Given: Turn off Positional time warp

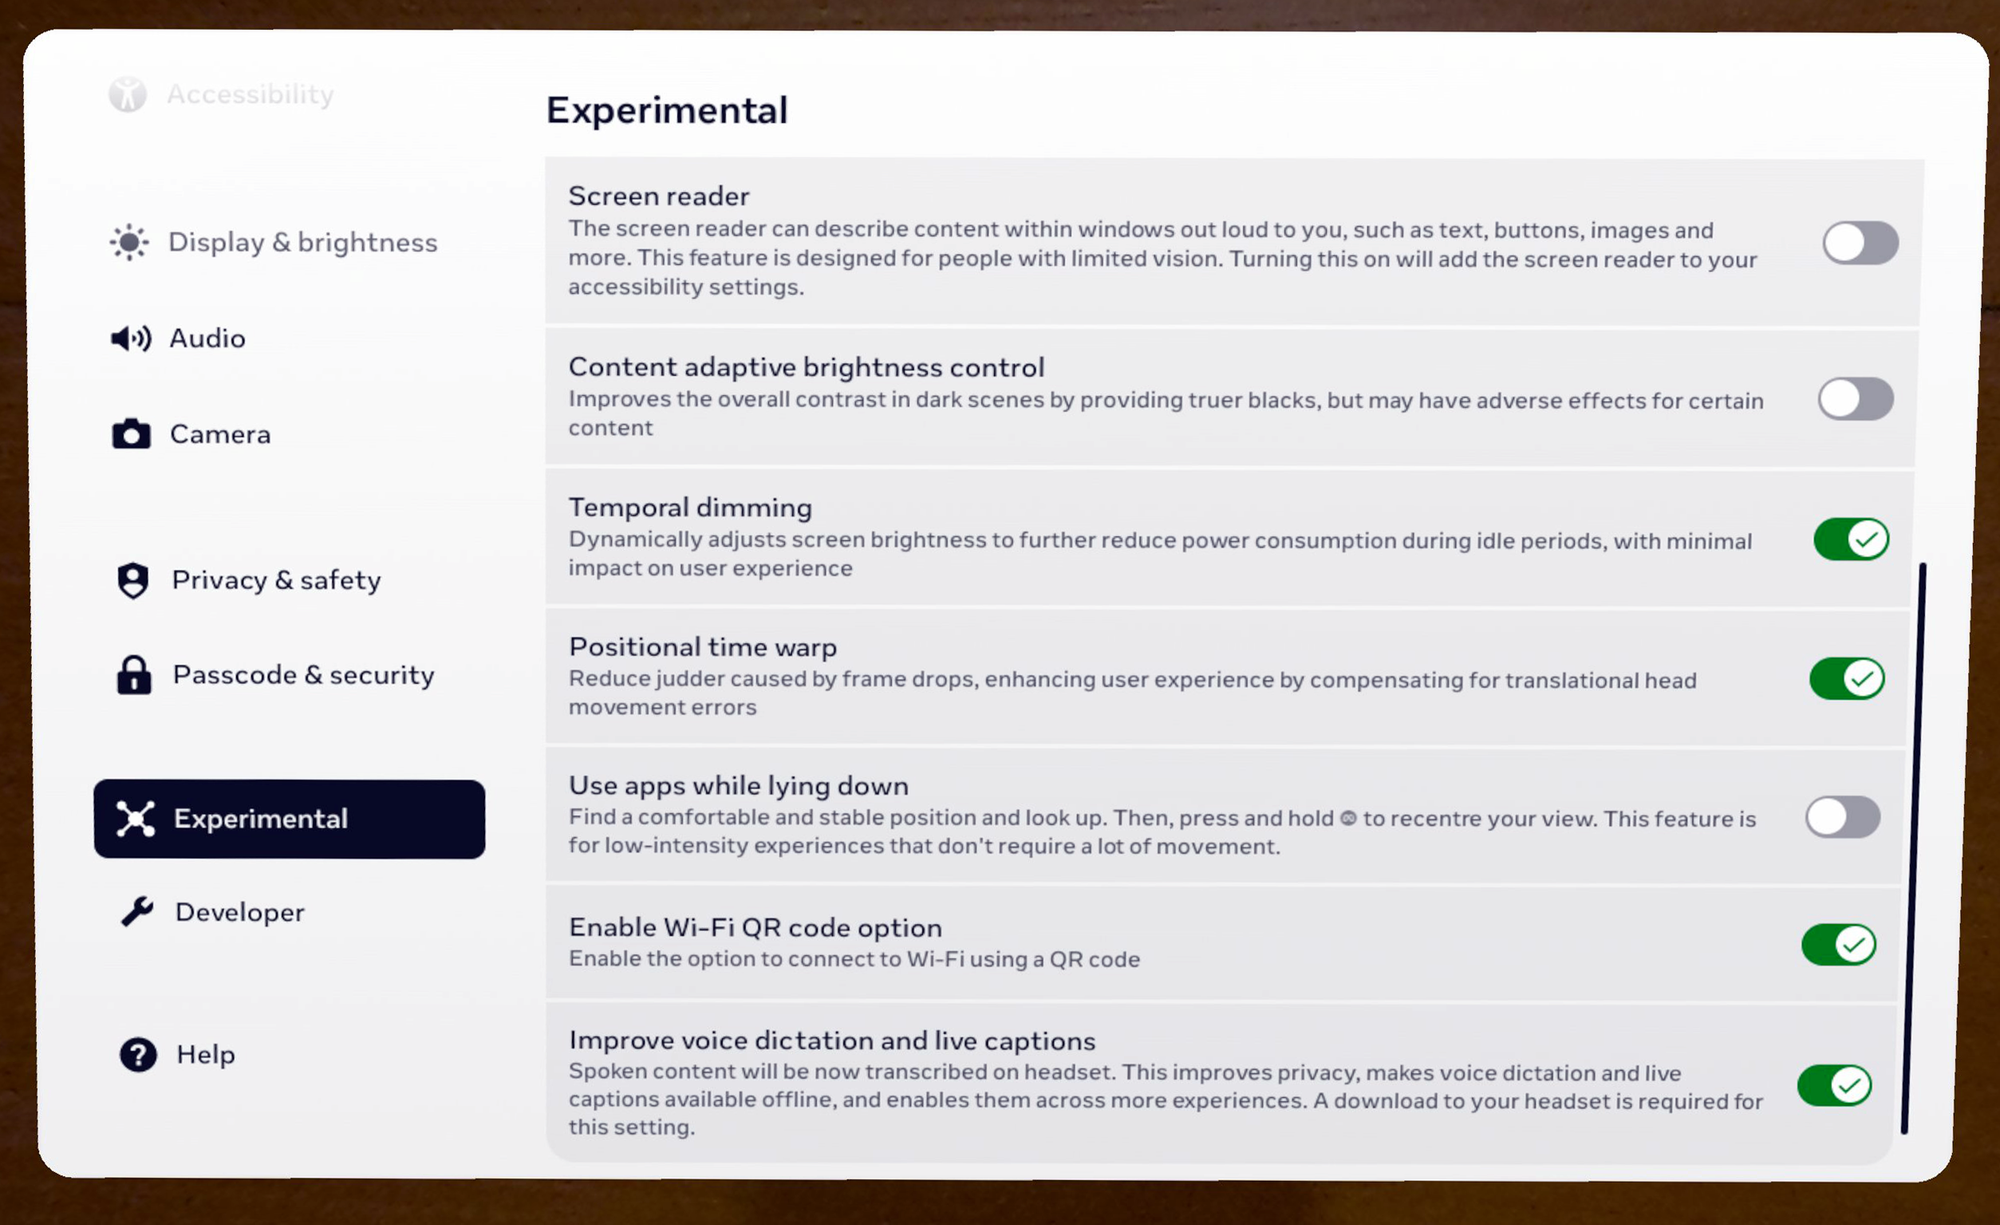Looking at the screenshot, I should 1847,679.
